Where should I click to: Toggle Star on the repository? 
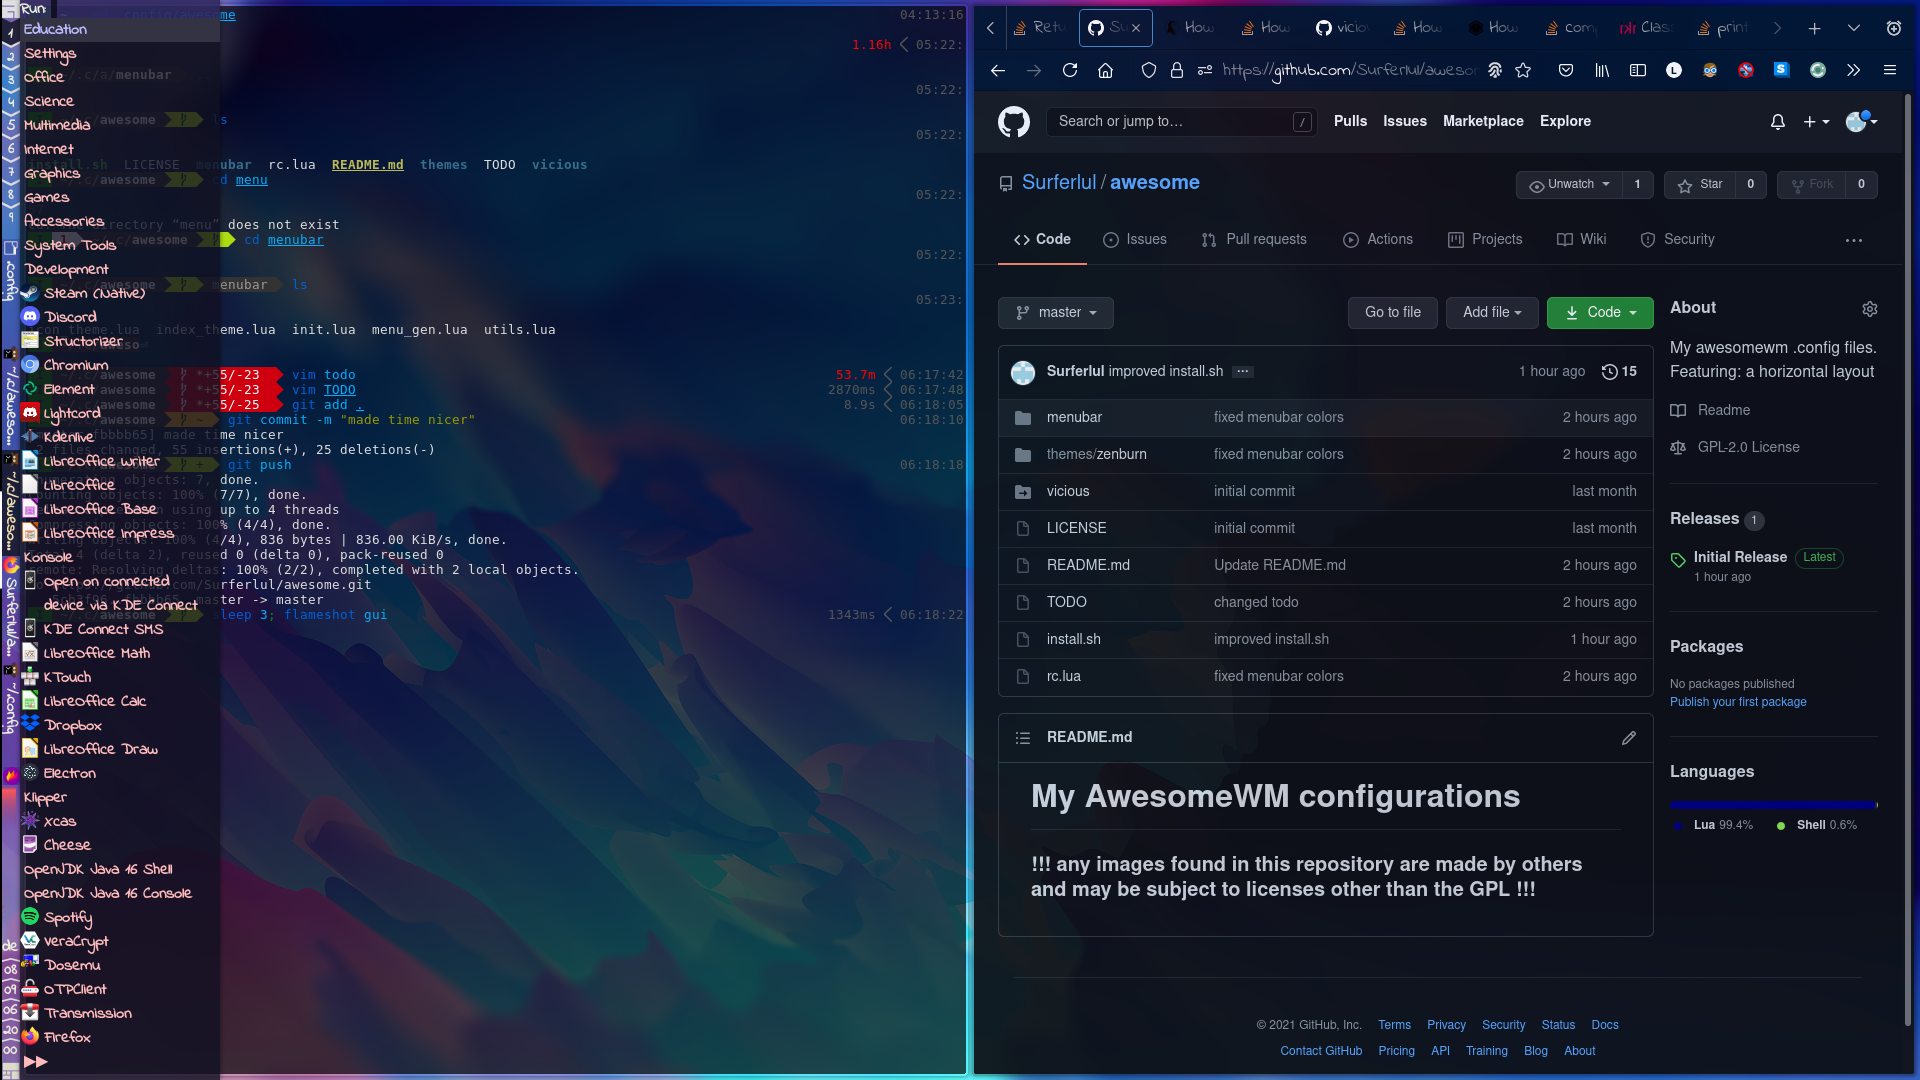click(x=1699, y=185)
